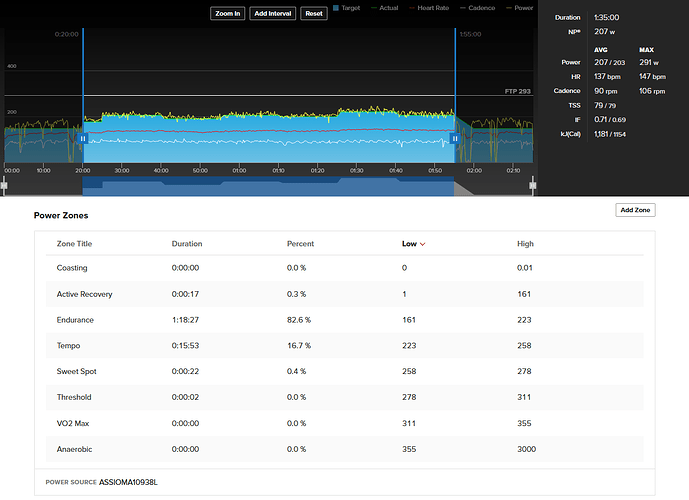Click the left selection handle at 20:00

coord(83,139)
